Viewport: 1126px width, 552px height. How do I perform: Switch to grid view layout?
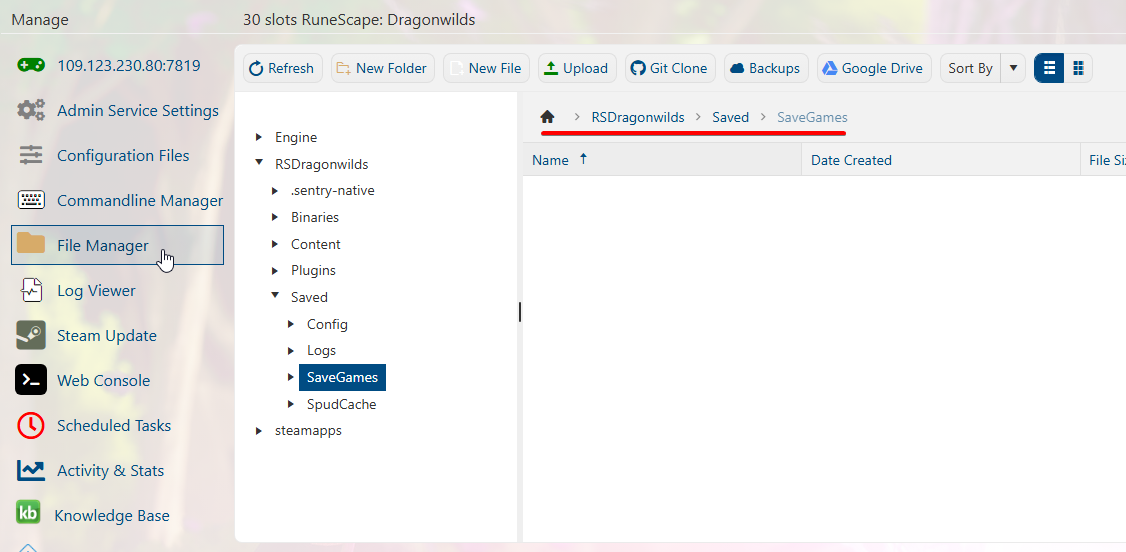click(x=1078, y=68)
